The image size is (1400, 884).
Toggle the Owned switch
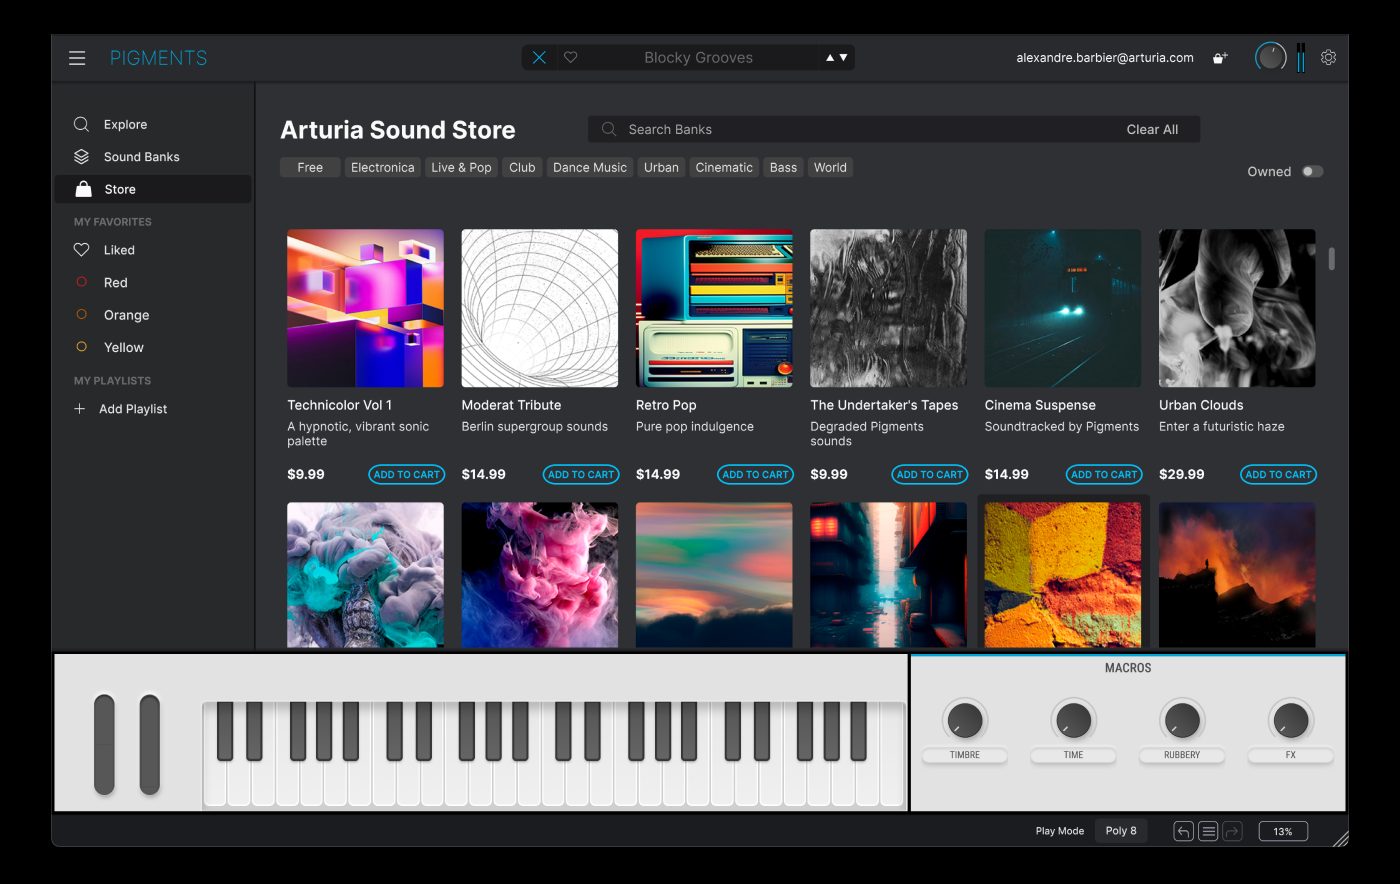coord(1312,172)
